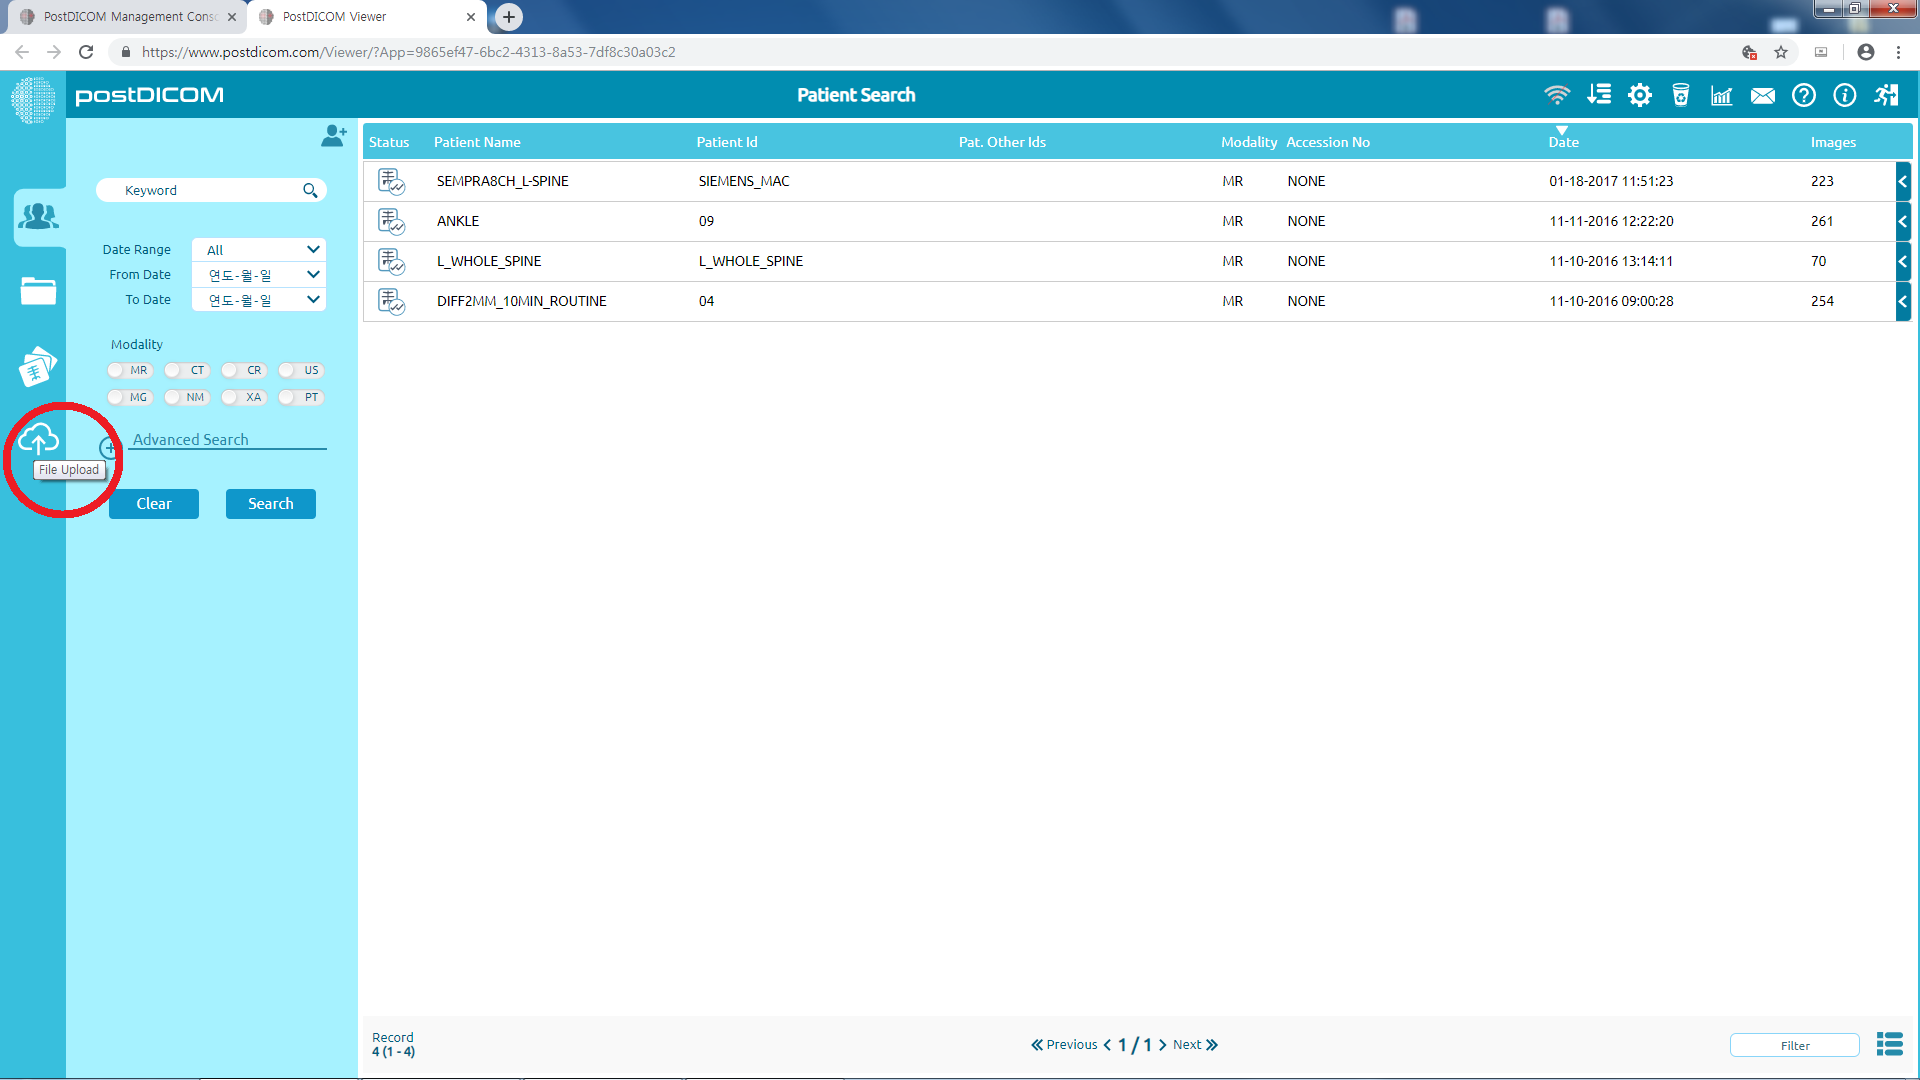Open a new browser tab
The width and height of the screenshot is (1920, 1080).
pyautogui.click(x=509, y=17)
